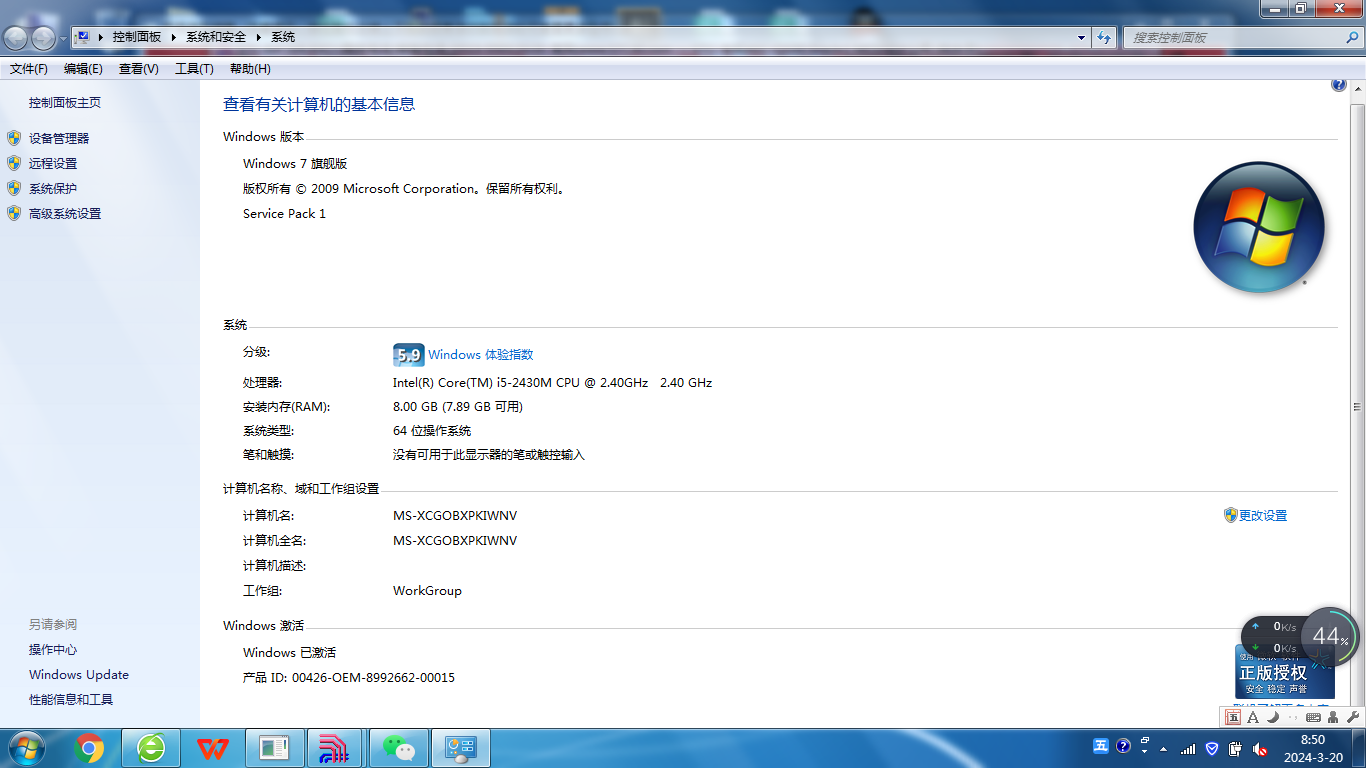Open the network signal tray icon

[1188, 748]
